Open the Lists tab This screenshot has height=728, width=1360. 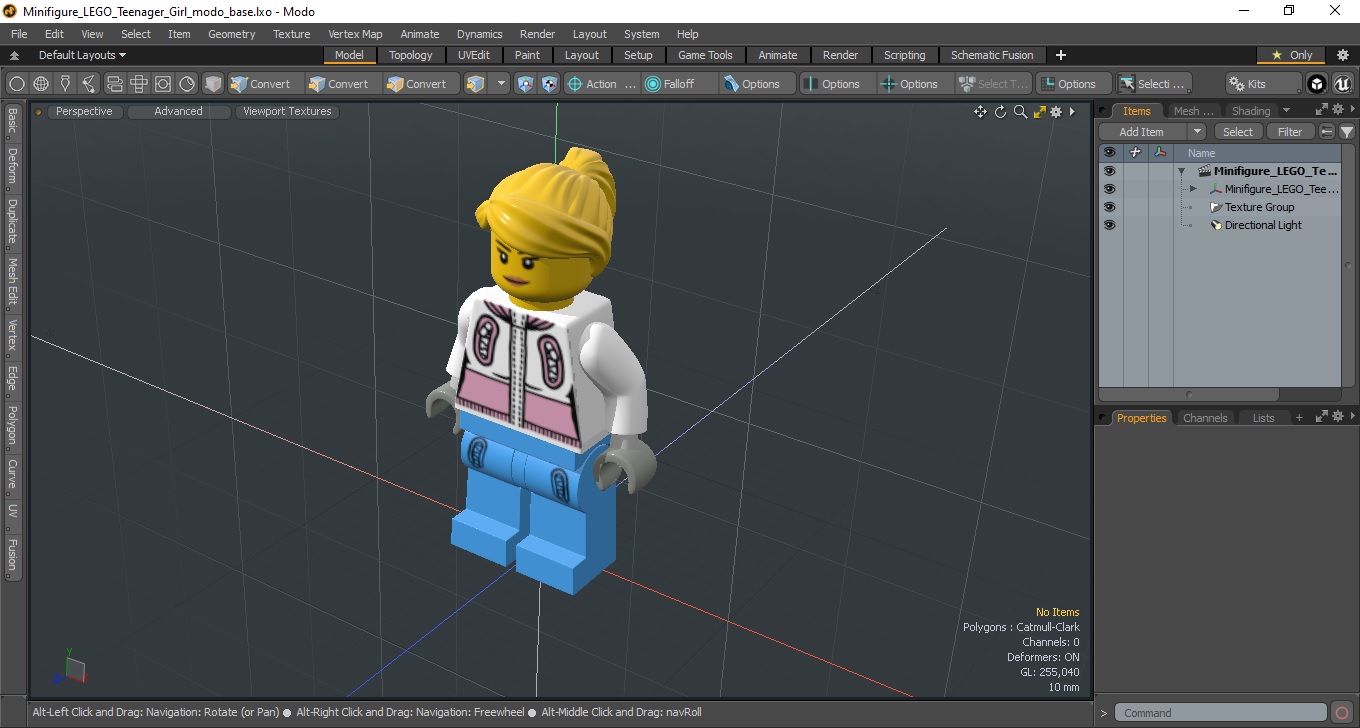(x=1264, y=418)
